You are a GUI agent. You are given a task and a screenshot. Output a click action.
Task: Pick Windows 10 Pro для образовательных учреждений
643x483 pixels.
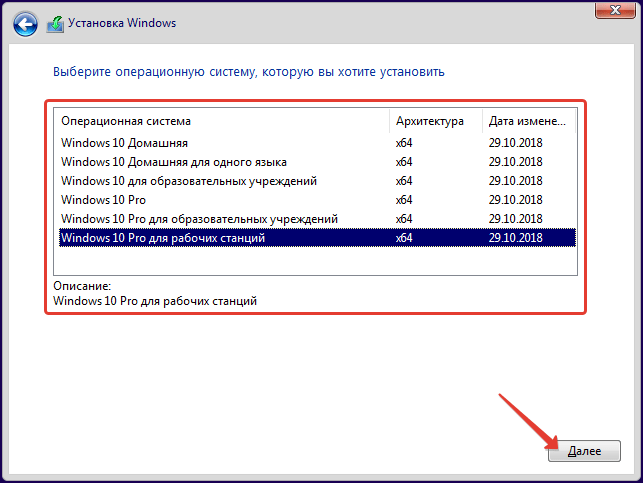point(317,219)
